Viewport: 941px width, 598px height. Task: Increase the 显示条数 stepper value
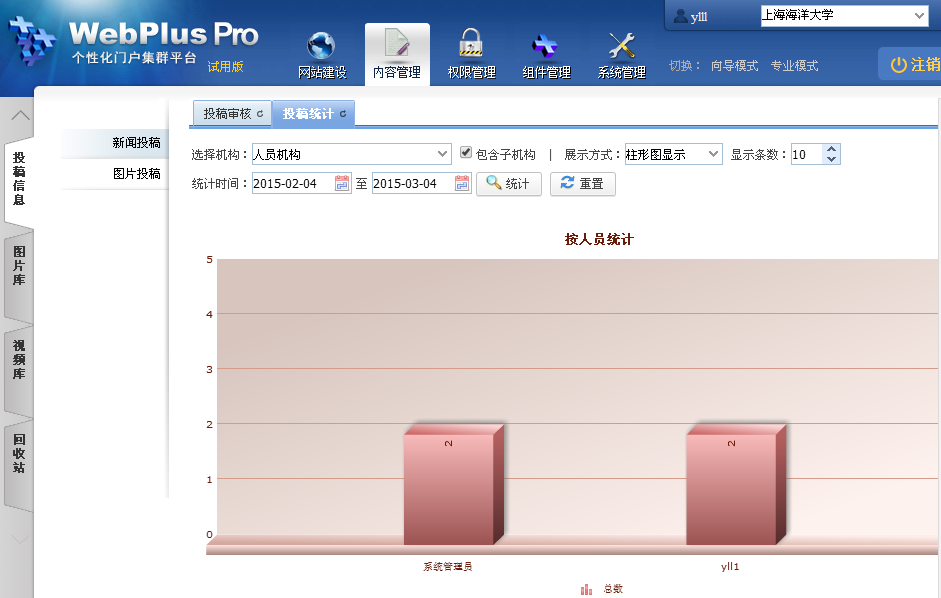coord(832,149)
